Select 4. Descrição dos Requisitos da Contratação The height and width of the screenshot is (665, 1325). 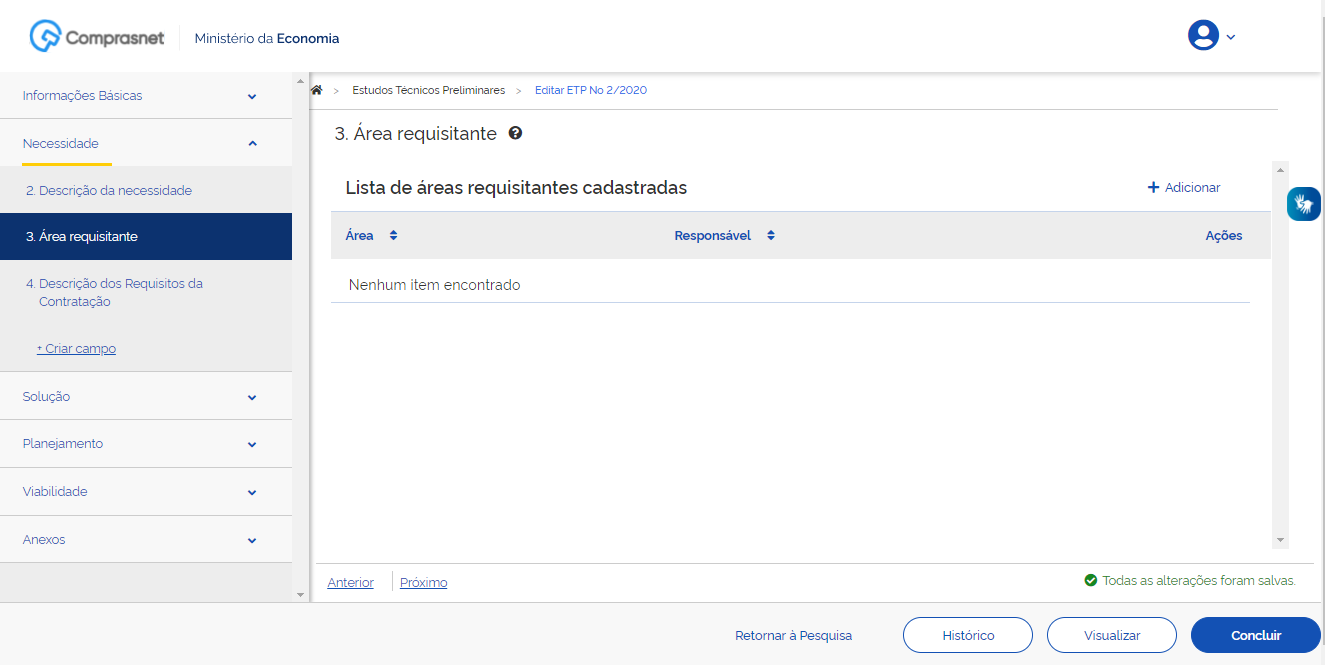[x=114, y=292]
